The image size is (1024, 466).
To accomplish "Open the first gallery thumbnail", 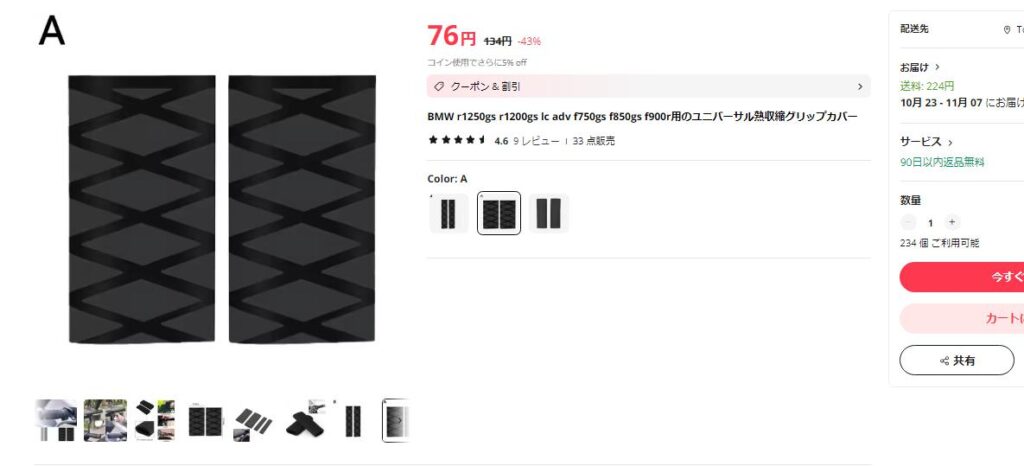I will coord(56,421).
